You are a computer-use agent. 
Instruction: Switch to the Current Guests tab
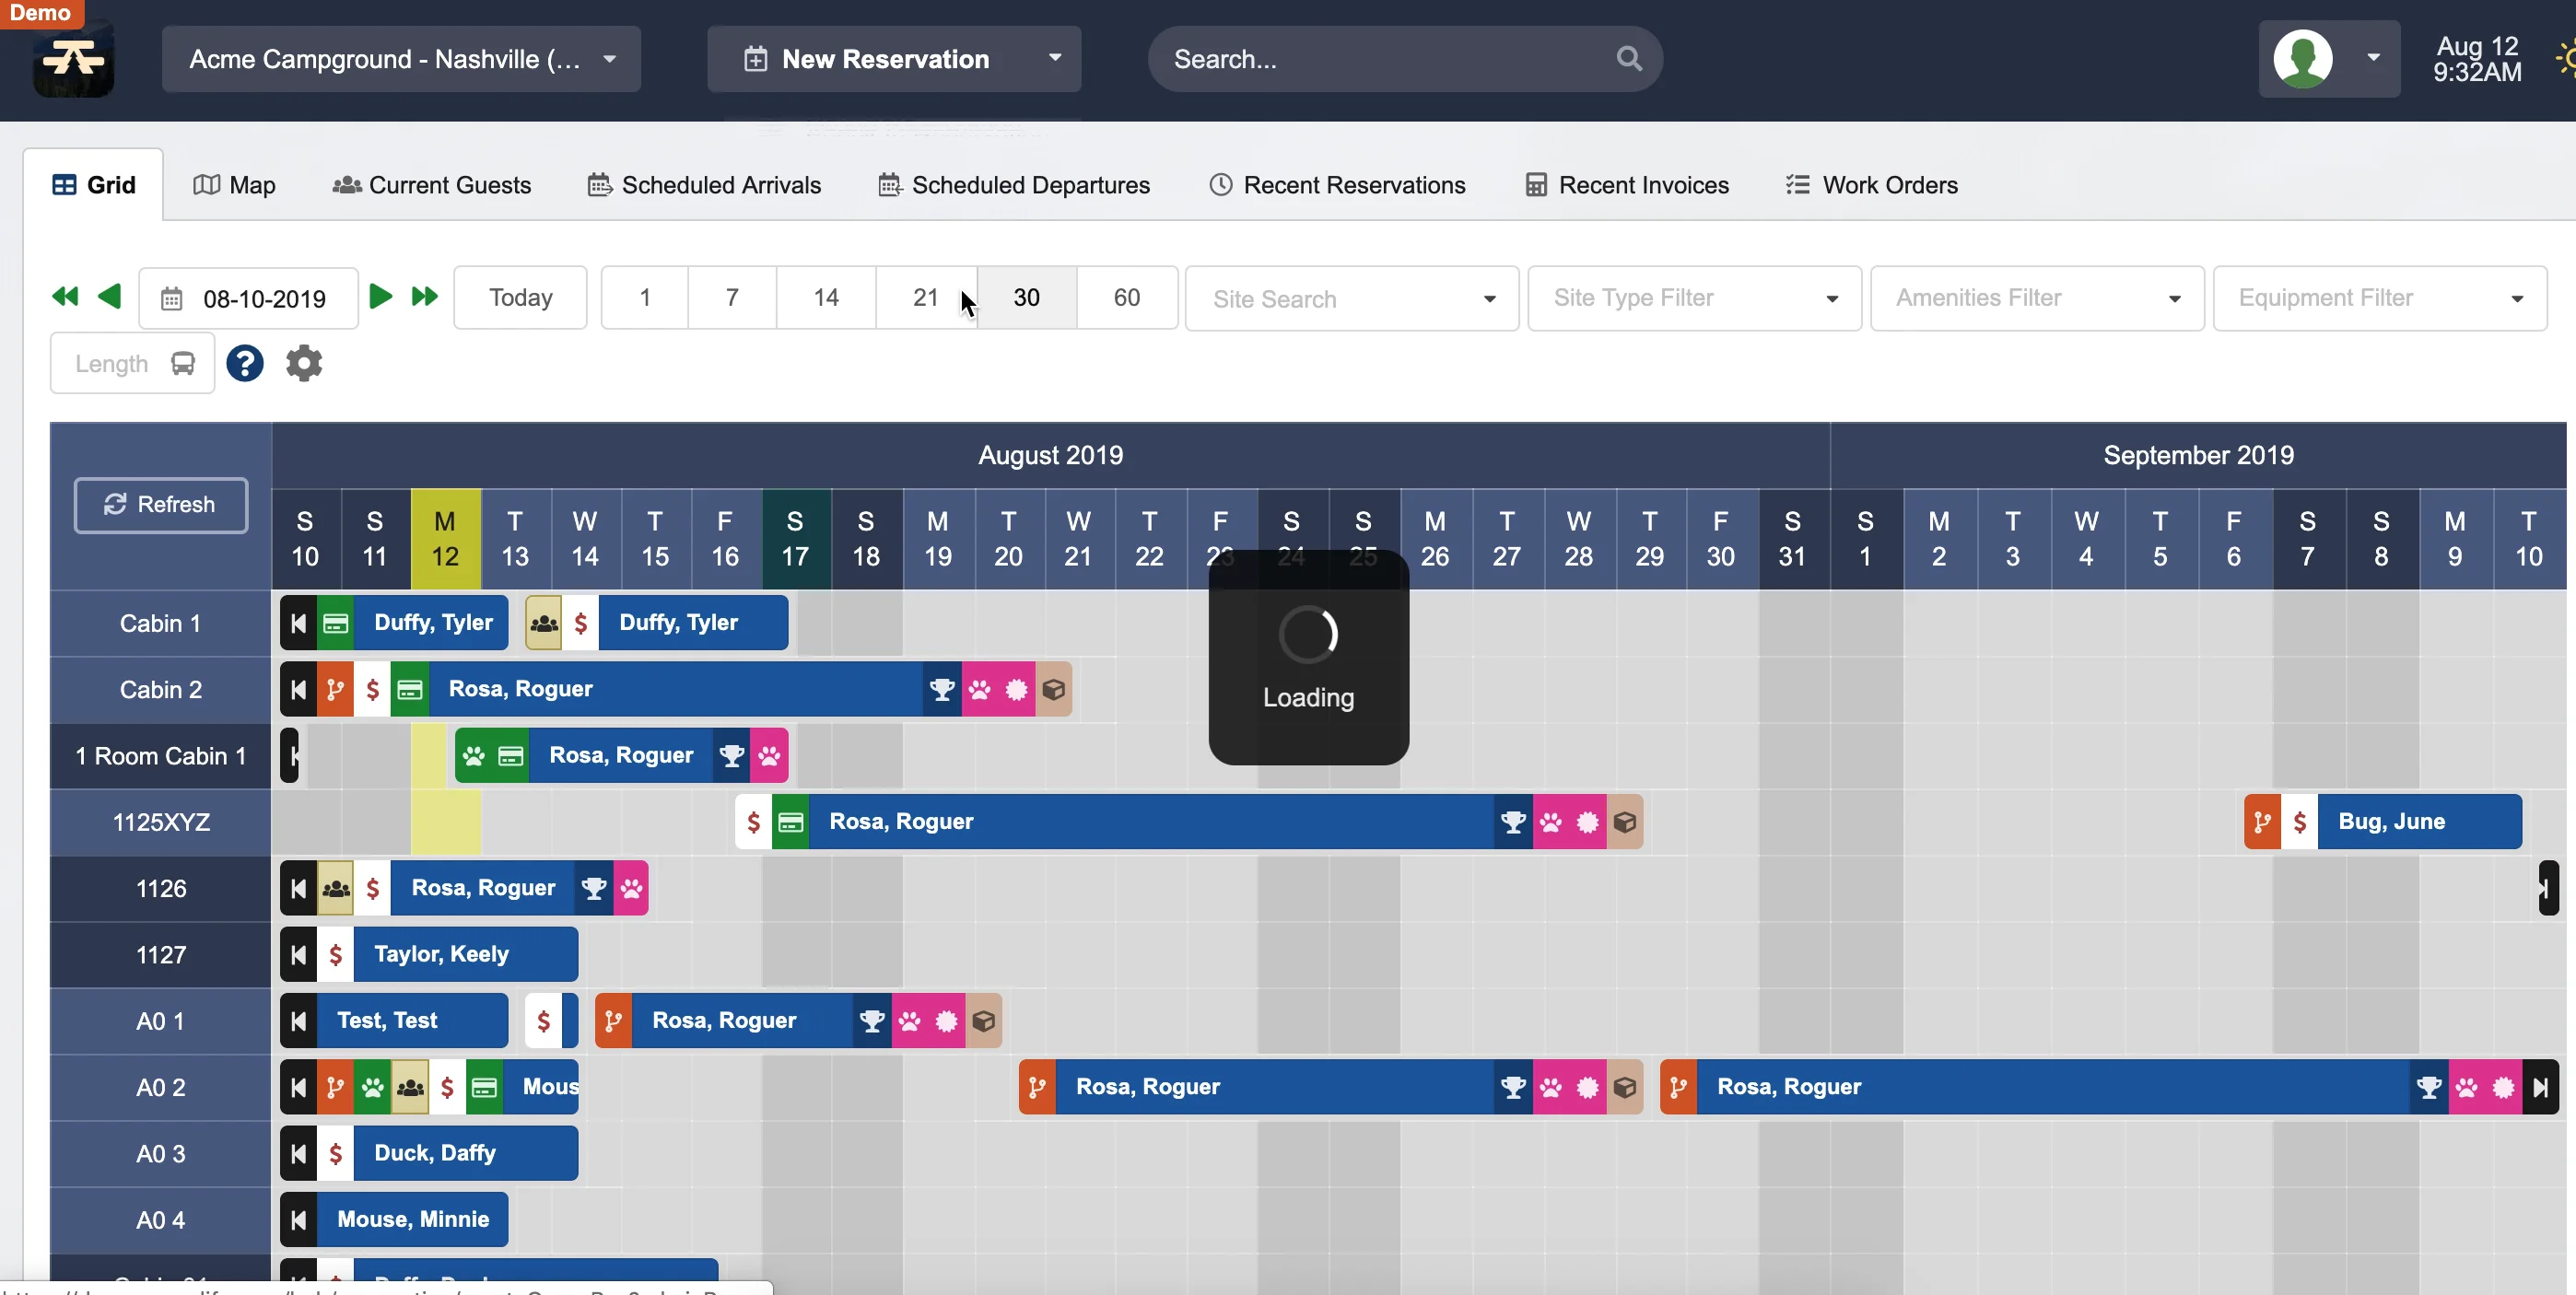coord(432,185)
